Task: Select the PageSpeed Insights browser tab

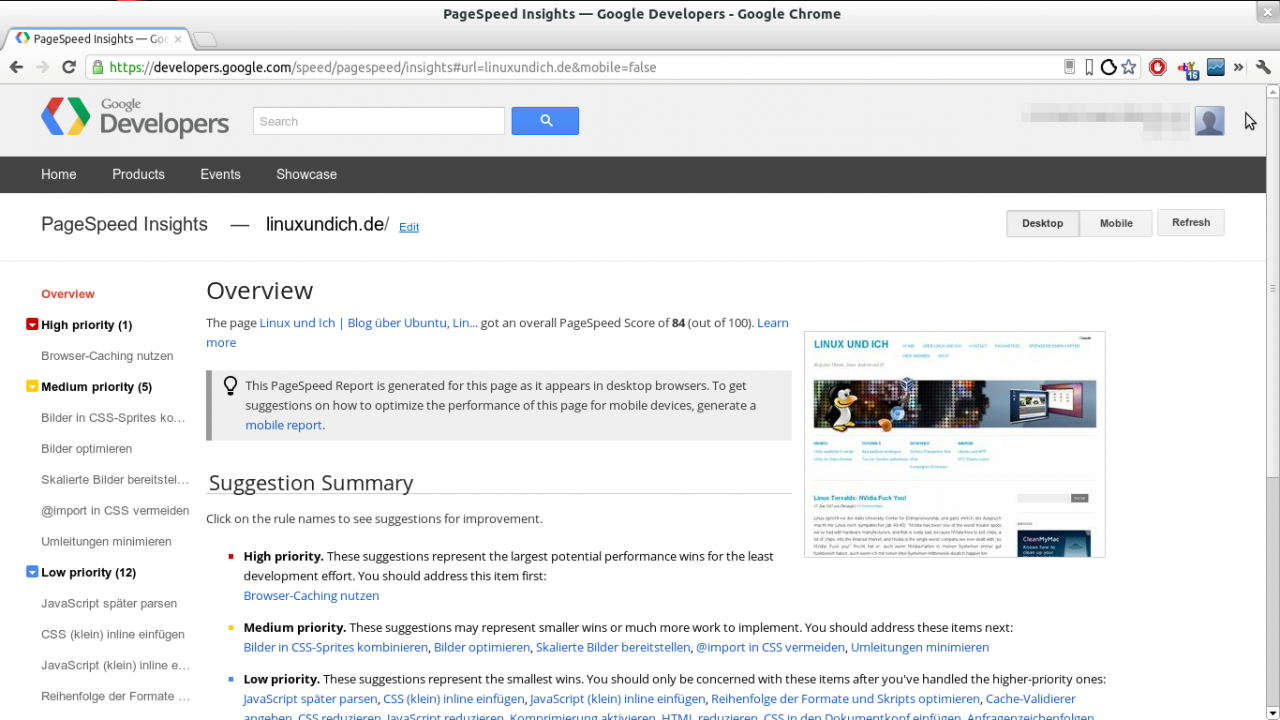Action: coord(98,39)
